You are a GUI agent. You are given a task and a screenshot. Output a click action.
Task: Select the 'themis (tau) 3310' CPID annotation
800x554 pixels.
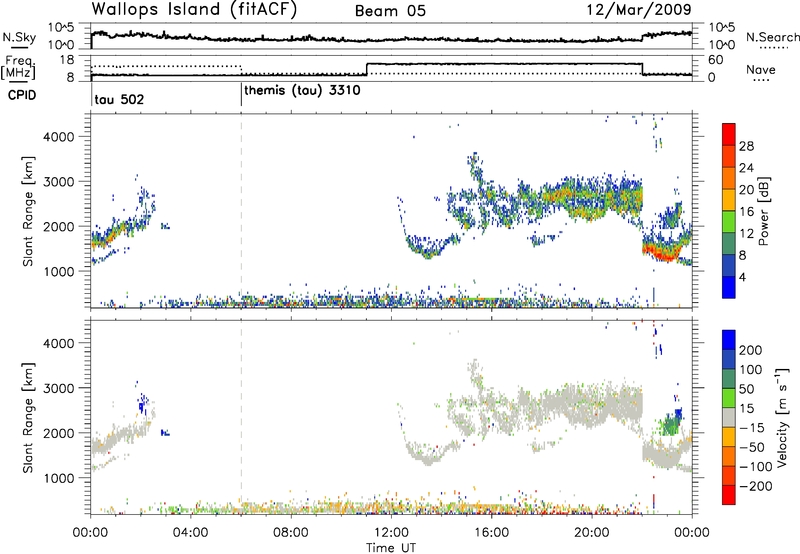pos(302,91)
